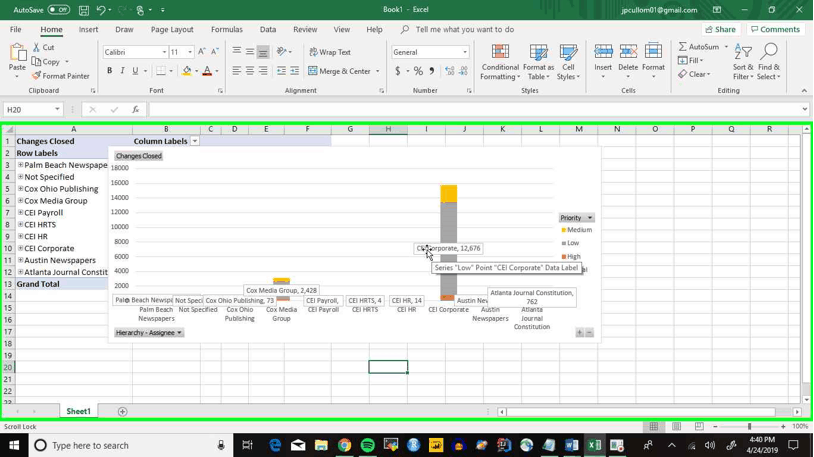This screenshot has width=814, height=457.
Task: Open Word from the taskbar
Action: (572, 445)
